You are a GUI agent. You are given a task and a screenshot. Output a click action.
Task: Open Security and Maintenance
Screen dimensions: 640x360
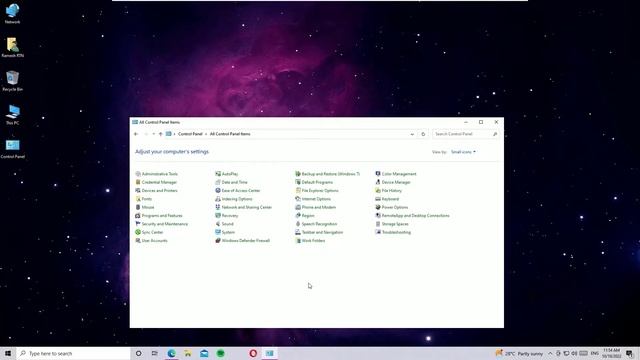[x=162, y=224]
